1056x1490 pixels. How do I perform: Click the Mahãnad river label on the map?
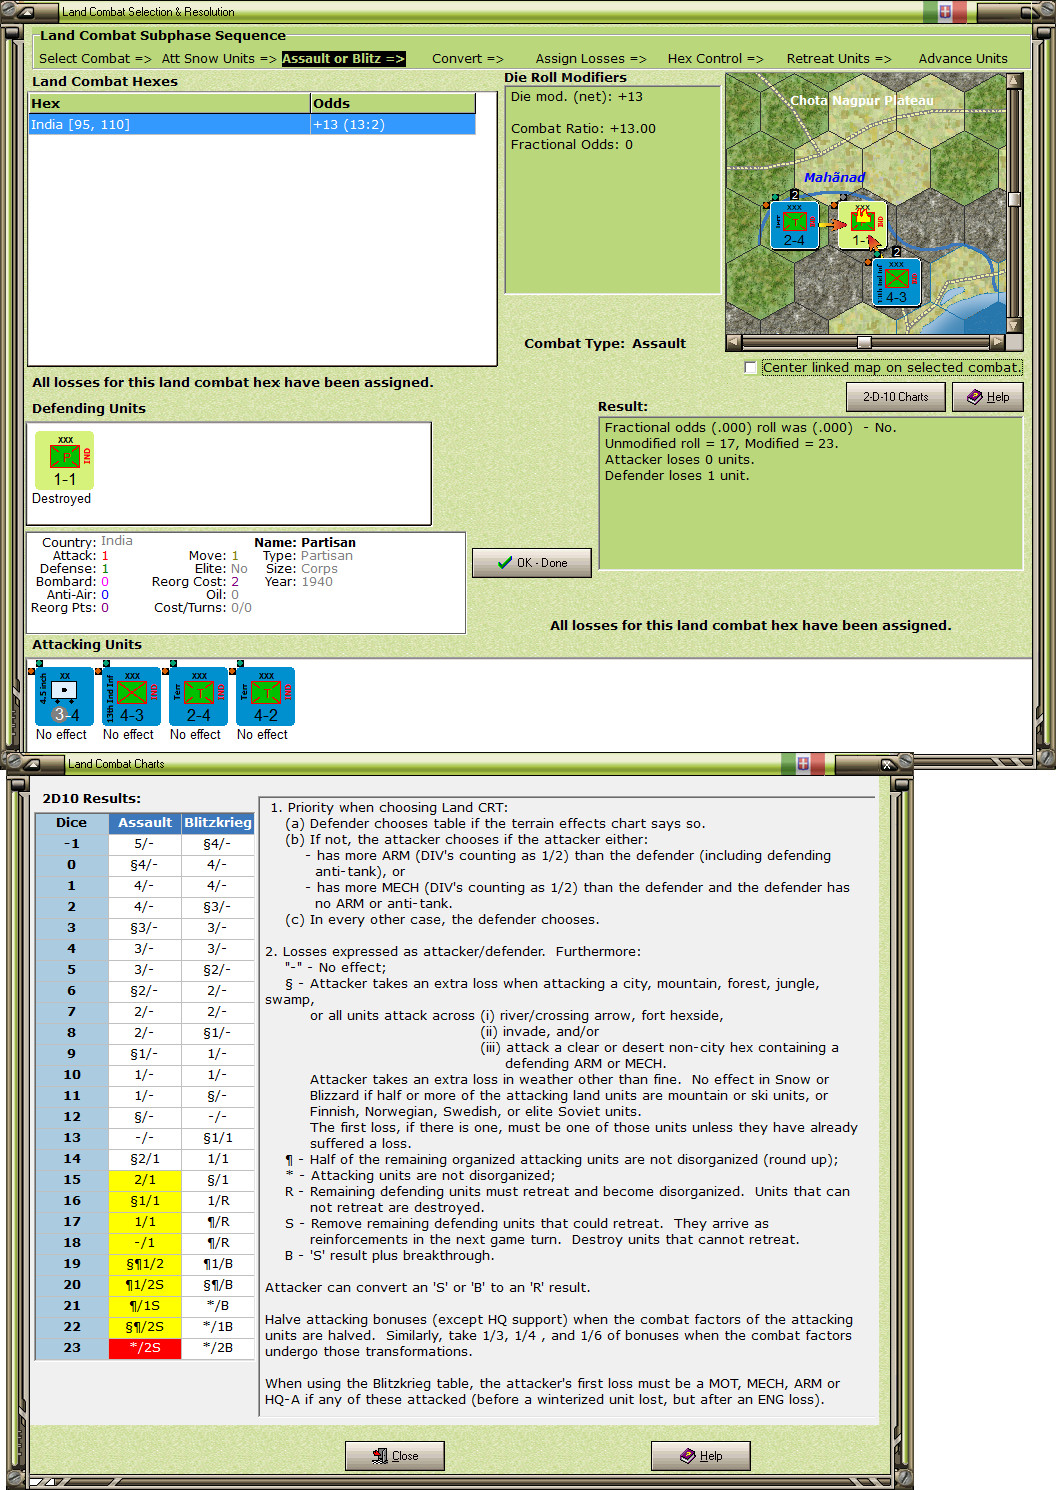click(835, 177)
